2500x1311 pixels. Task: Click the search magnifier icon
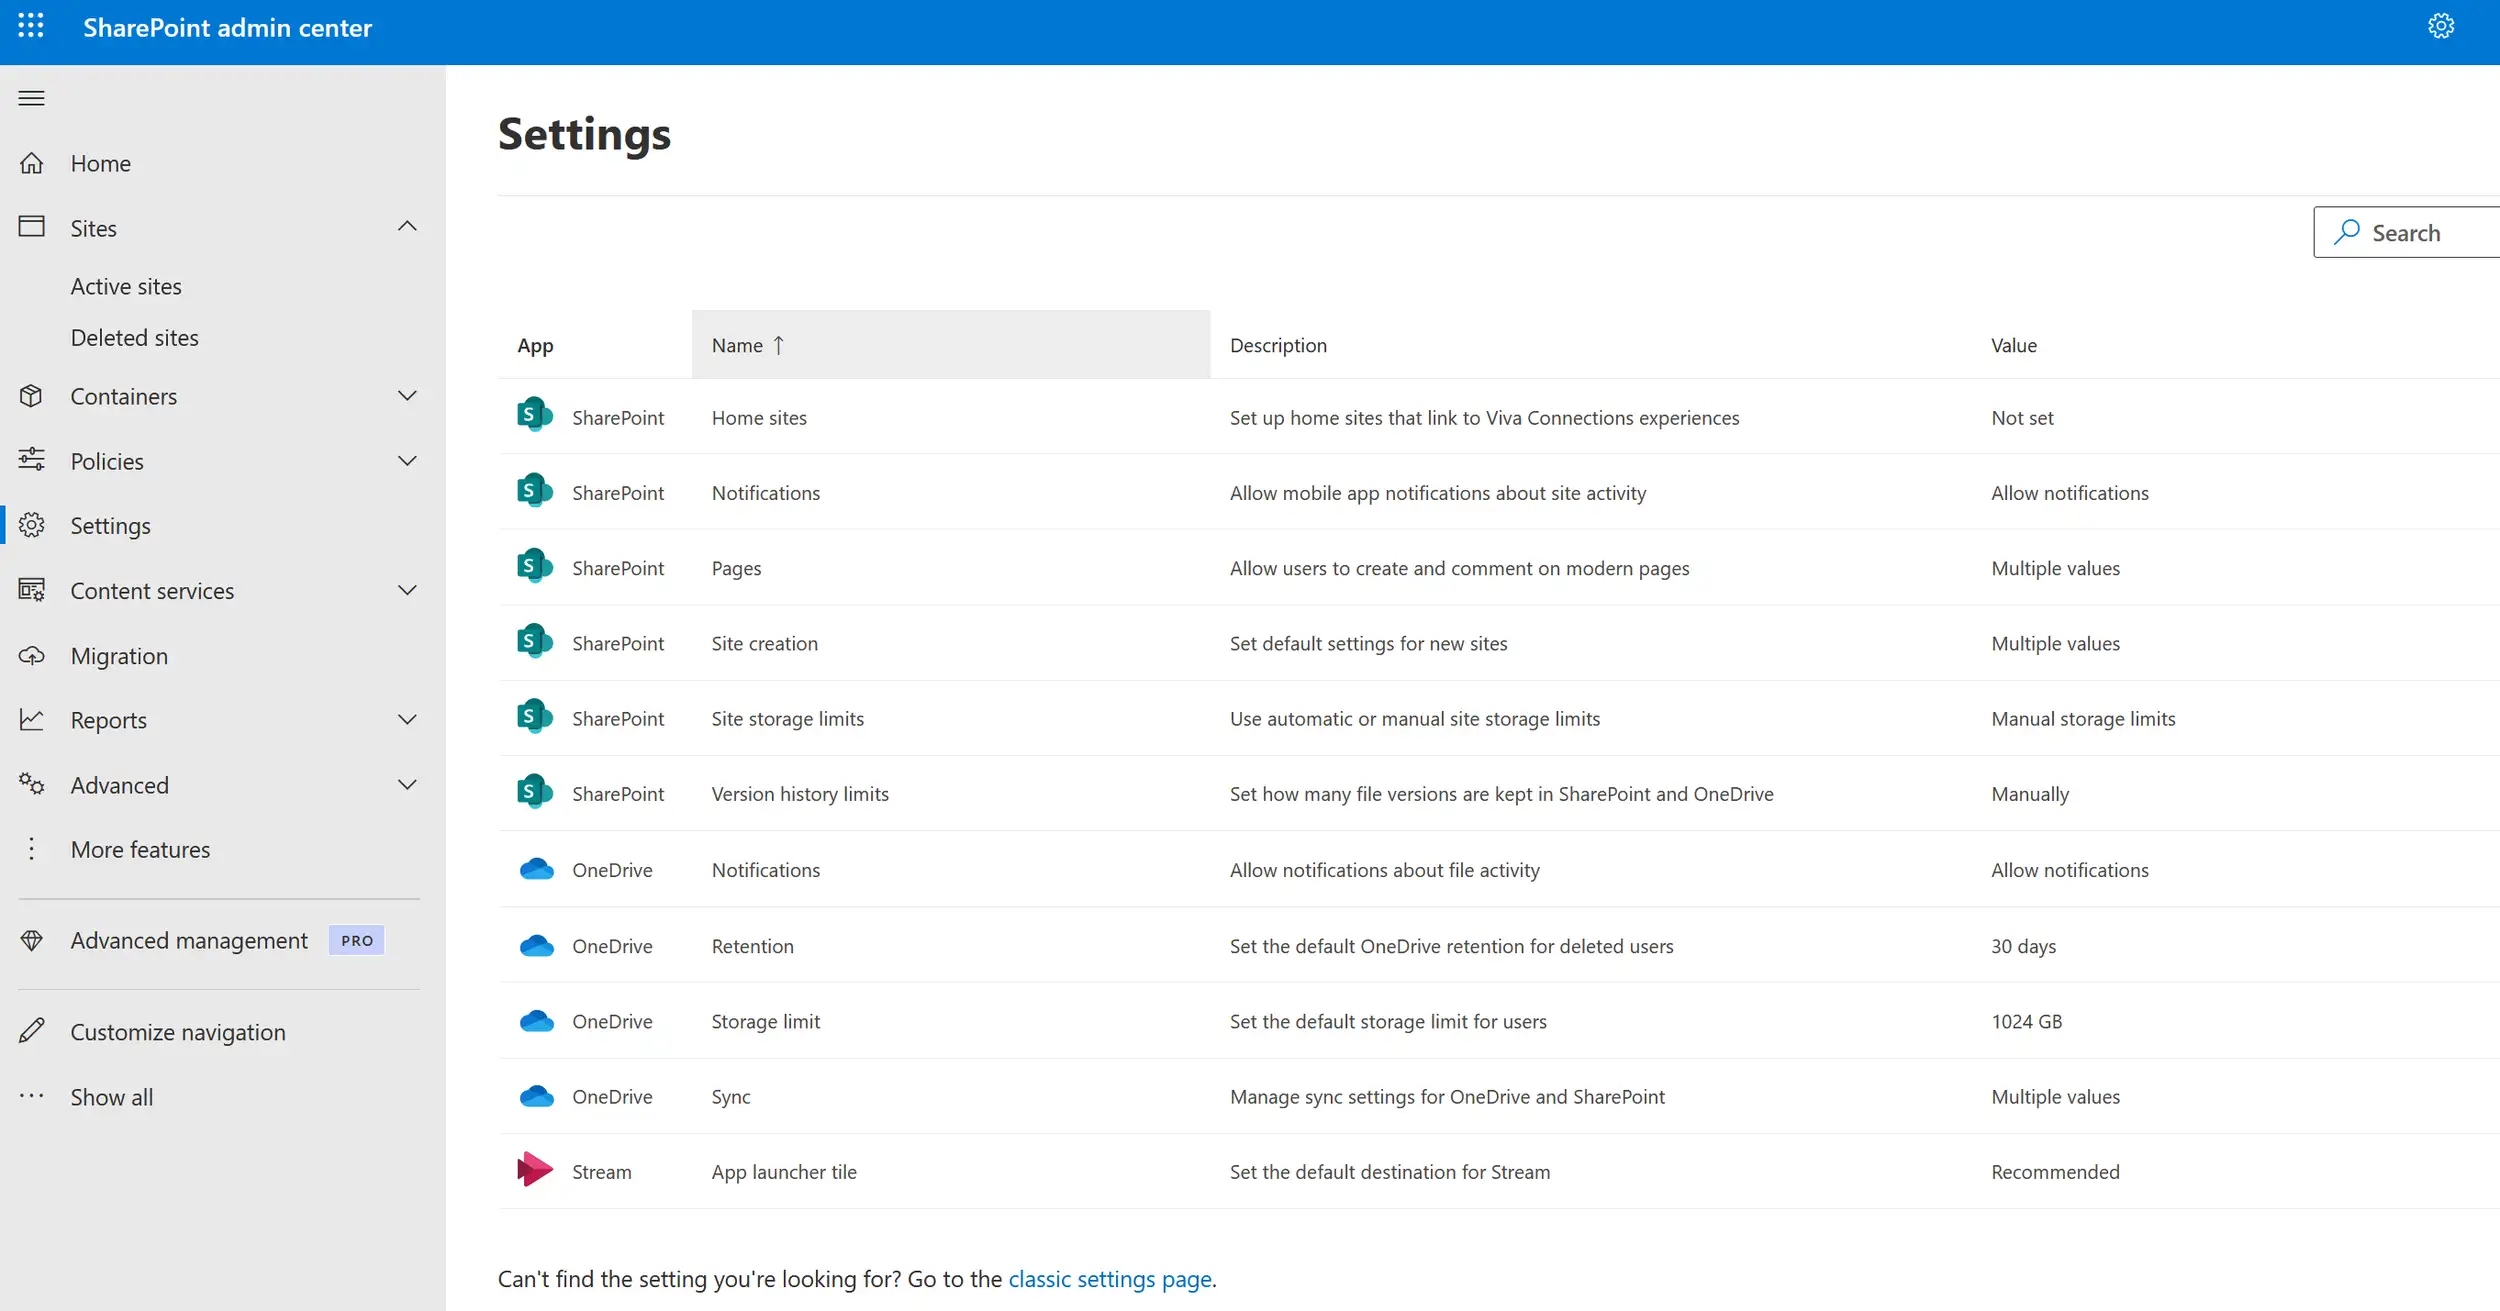click(2347, 232)
